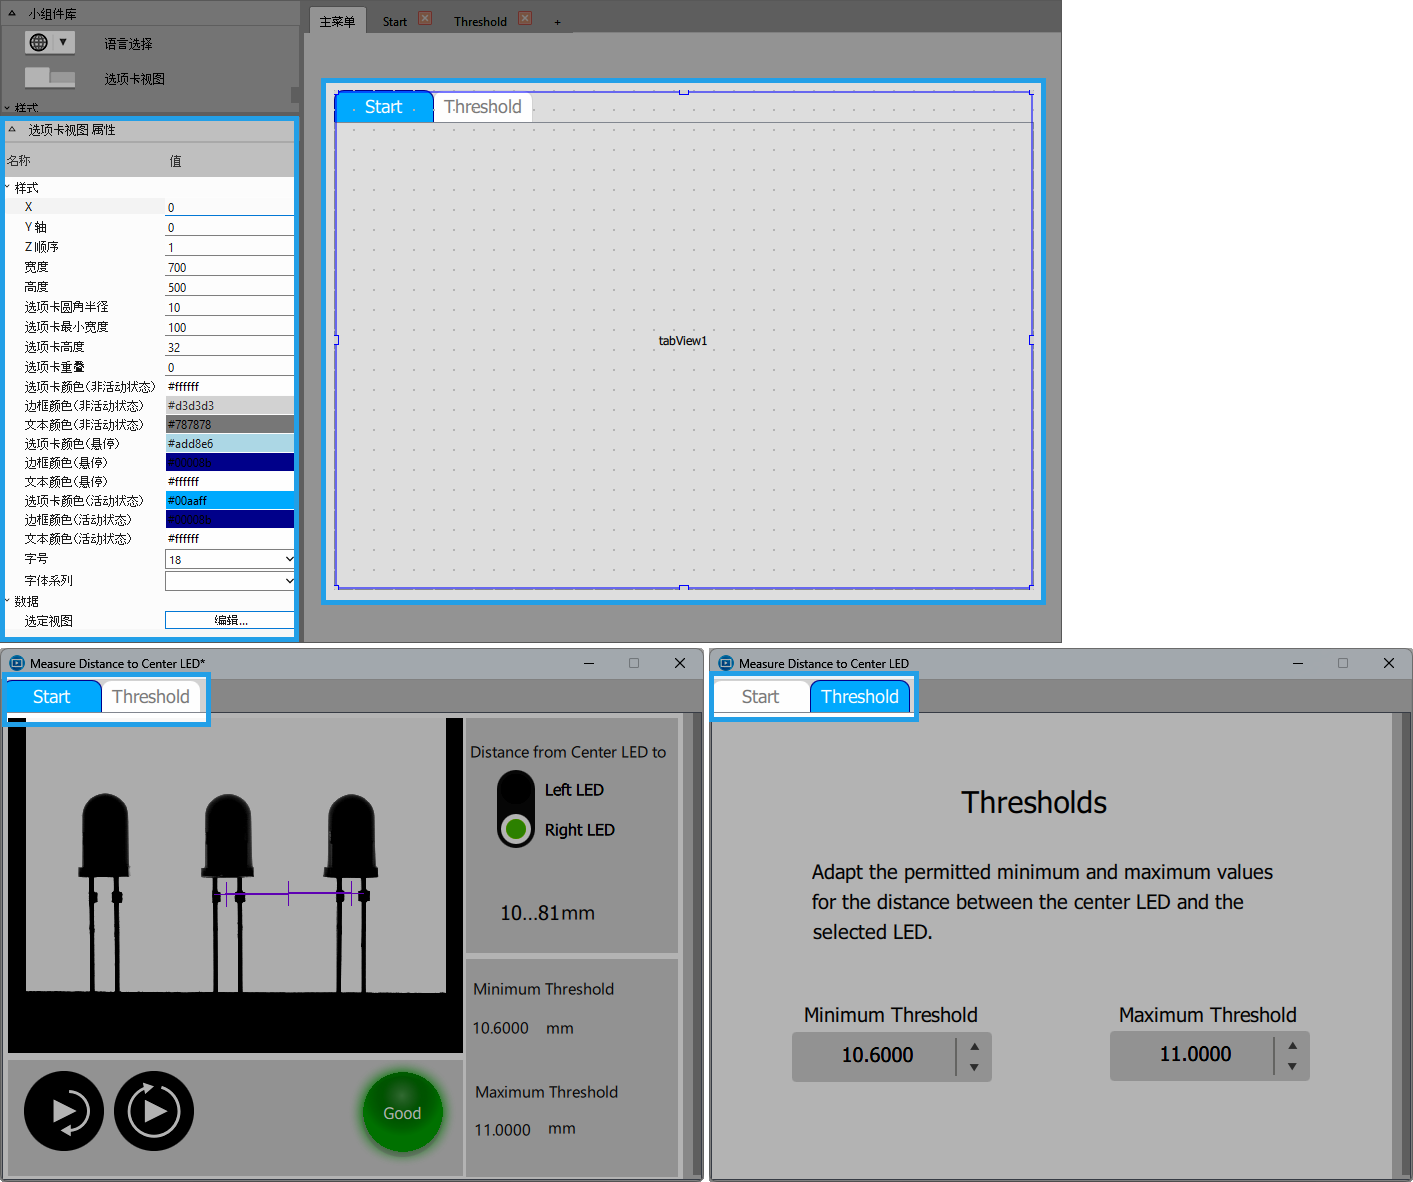This screenshot has width=1413, height=1182.
Task: Increase the Minimum Threshold value
Action: (x=974, y=1046)
